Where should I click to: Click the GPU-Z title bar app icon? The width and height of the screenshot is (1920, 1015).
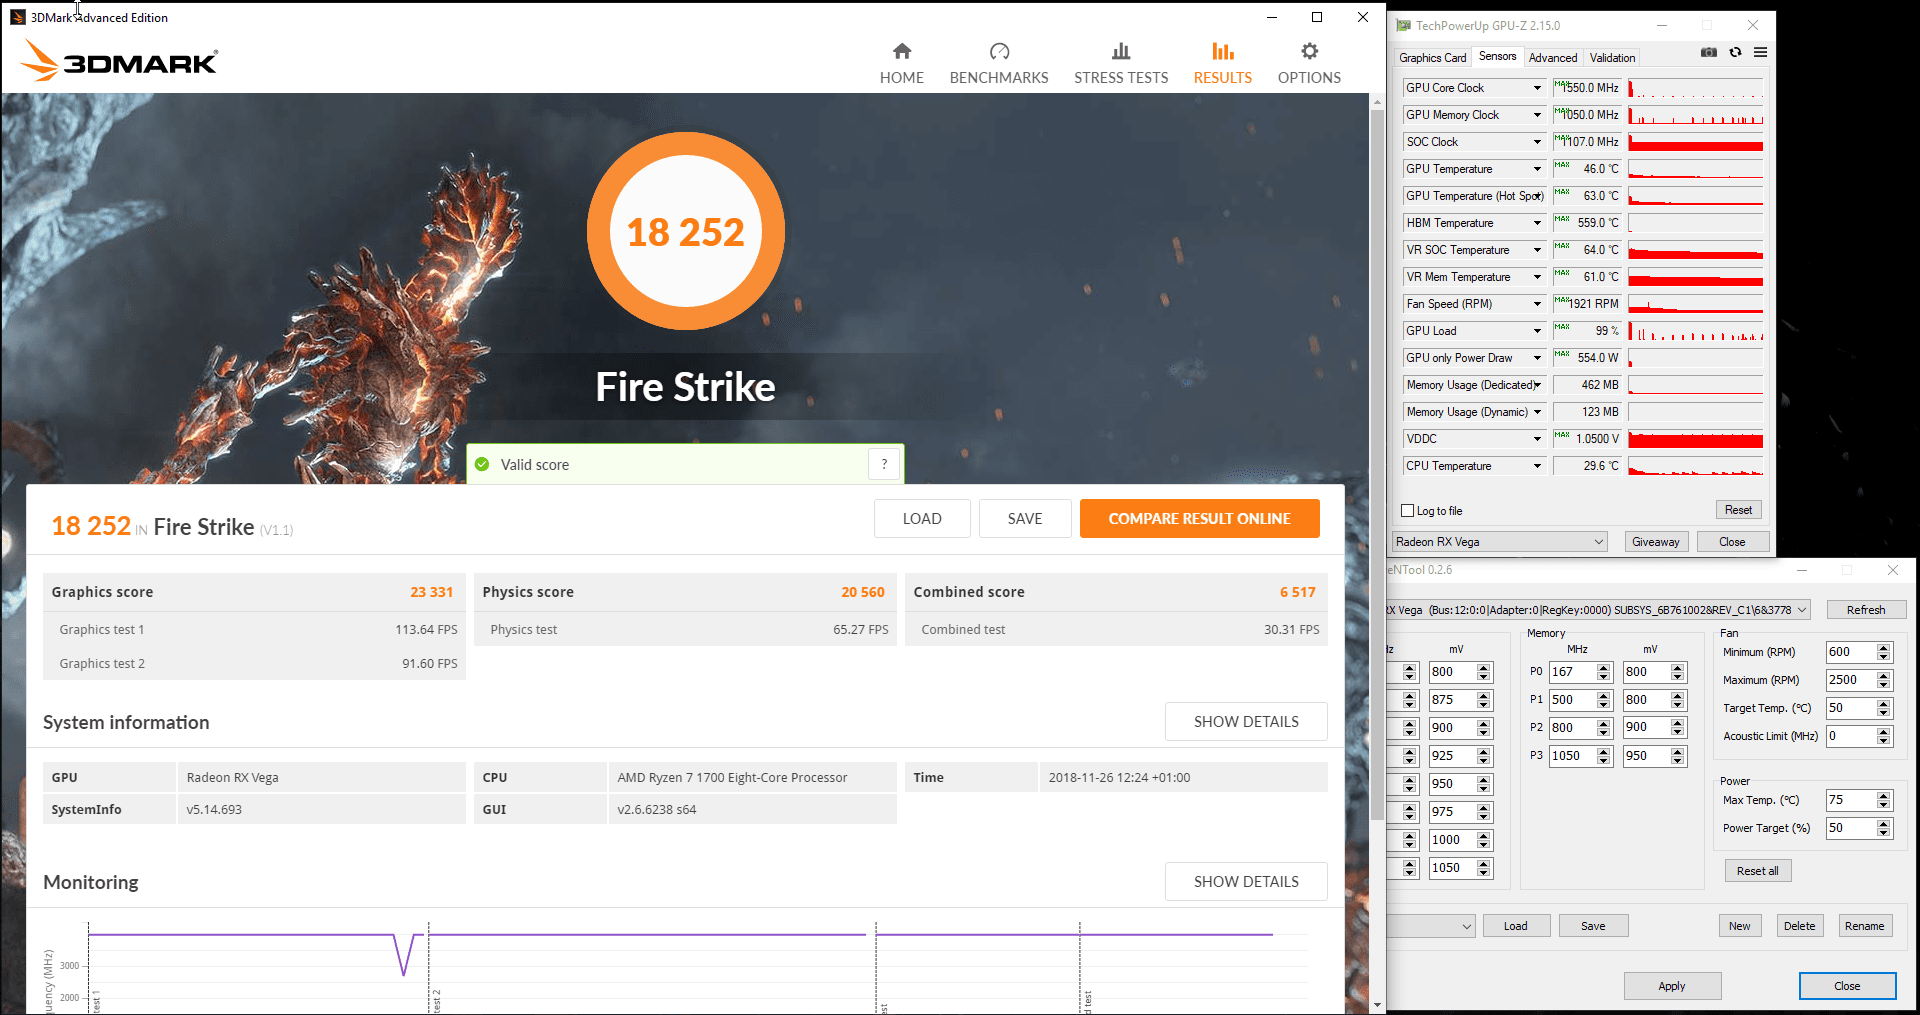(1403, 25)
